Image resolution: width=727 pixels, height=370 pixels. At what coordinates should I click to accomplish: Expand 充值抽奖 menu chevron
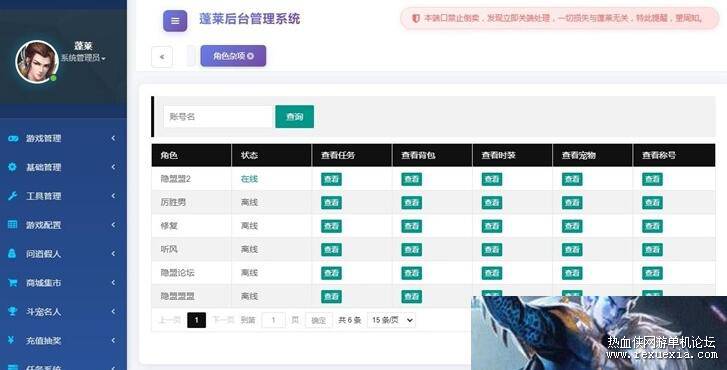click(113, 340)
